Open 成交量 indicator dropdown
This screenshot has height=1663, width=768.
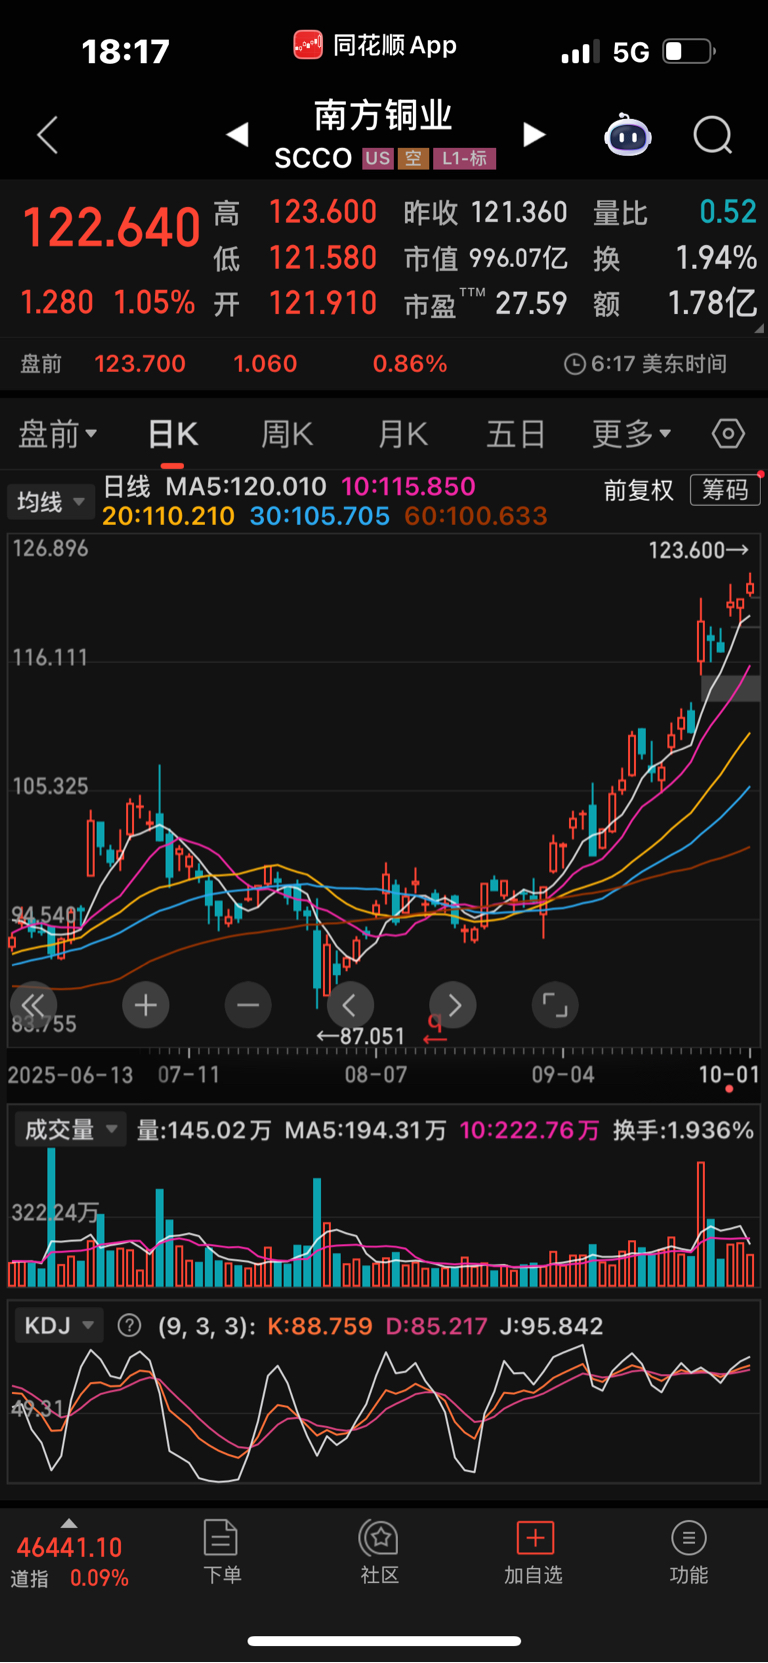(x=70, y=1130)
